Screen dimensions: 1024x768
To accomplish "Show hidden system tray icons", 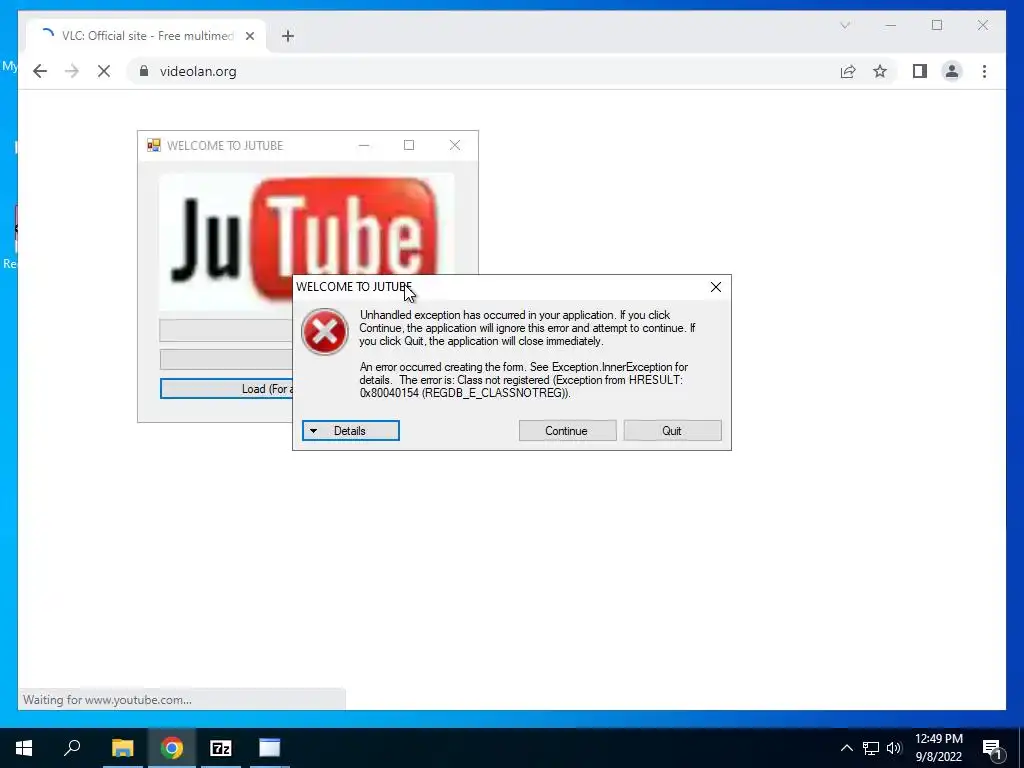I will [x=846, y=748].
